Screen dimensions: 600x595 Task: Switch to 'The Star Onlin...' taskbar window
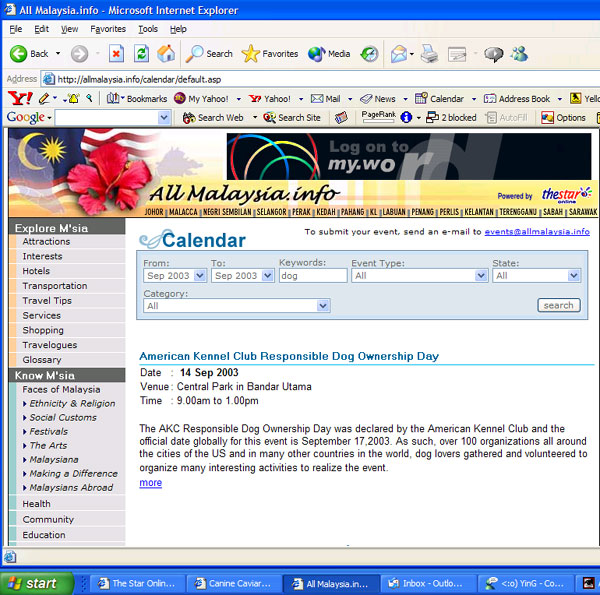[138, 584]
